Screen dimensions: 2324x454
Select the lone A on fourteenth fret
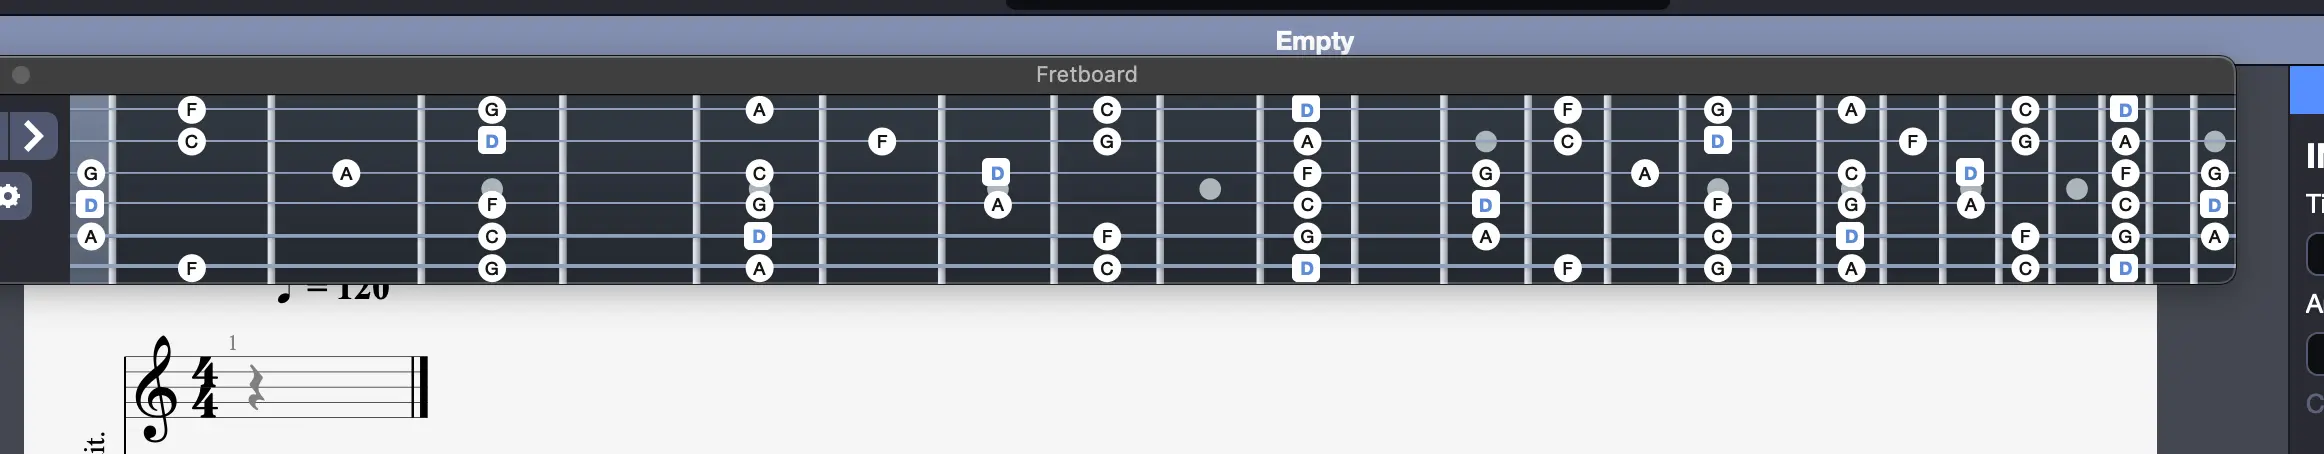point(1645,174)
